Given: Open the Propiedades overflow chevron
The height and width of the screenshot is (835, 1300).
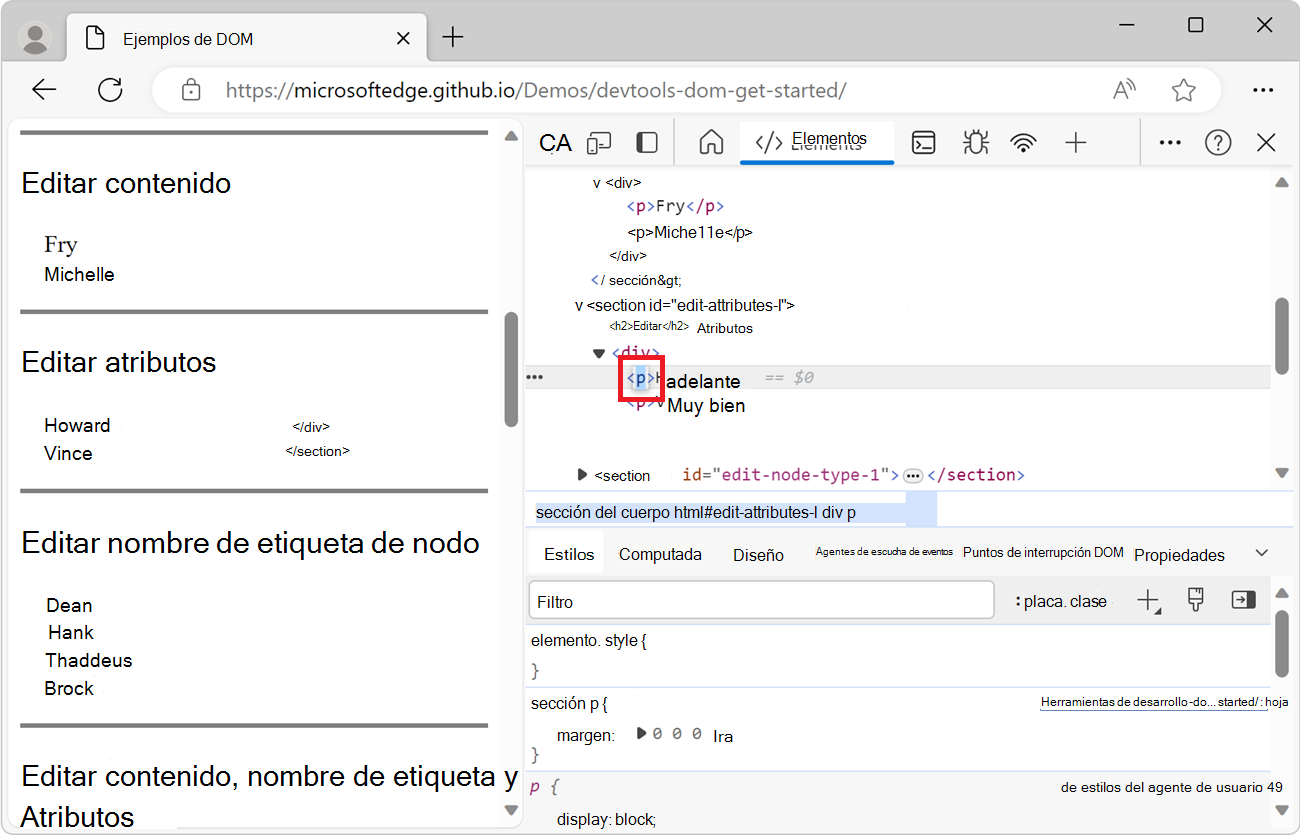Looking at the screenshot, I should (1261, 553).
